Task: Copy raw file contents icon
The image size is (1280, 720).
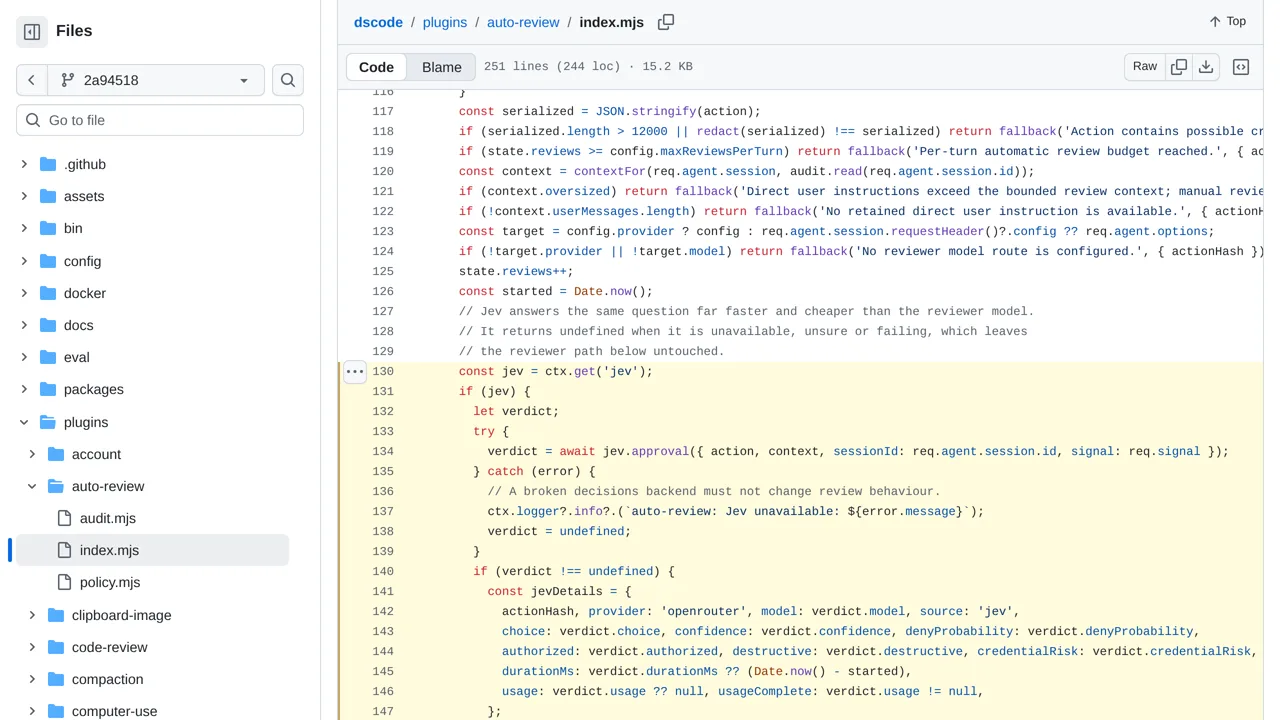Action: tap(1179, 67)
